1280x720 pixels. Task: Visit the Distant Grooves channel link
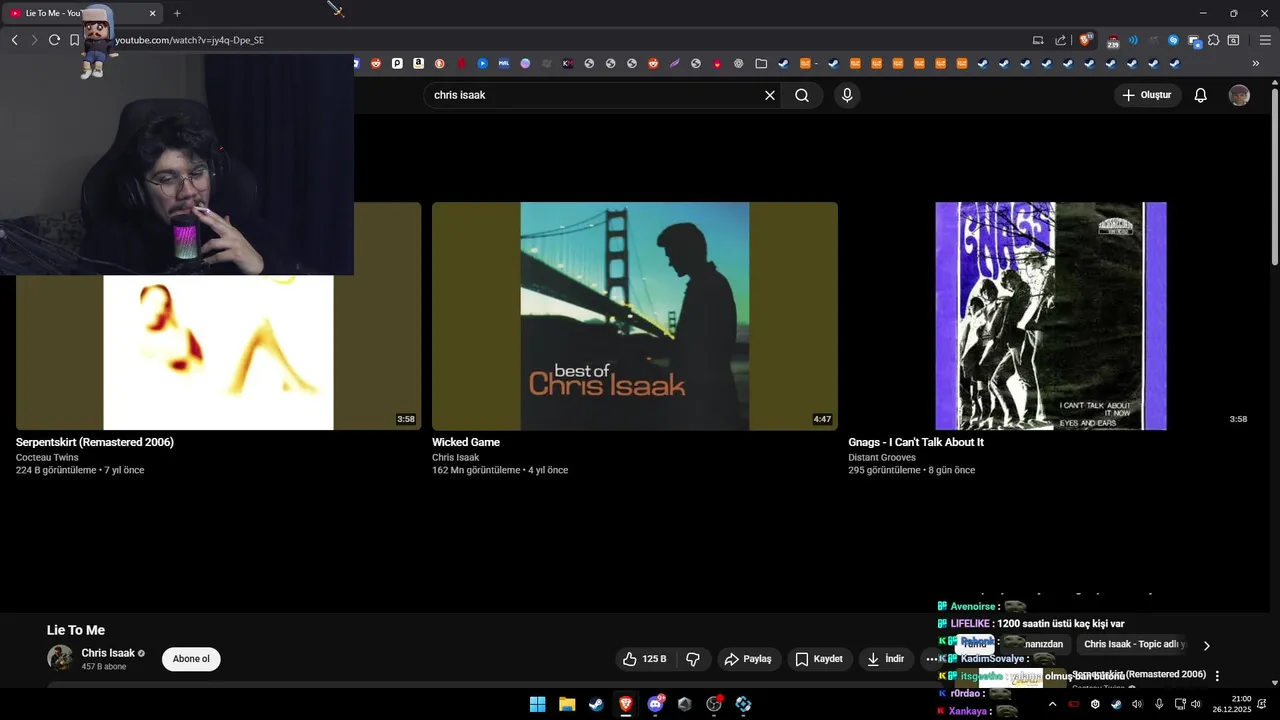882,458
